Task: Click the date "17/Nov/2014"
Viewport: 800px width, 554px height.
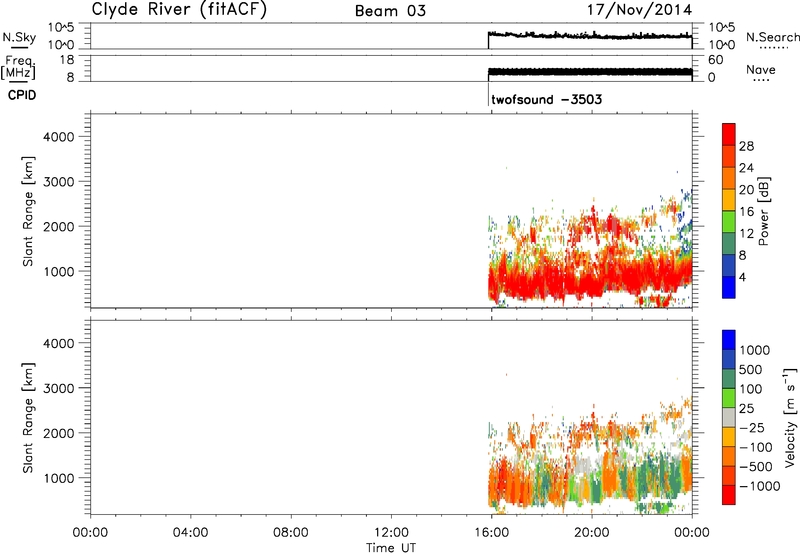Action: coord(639,10)
